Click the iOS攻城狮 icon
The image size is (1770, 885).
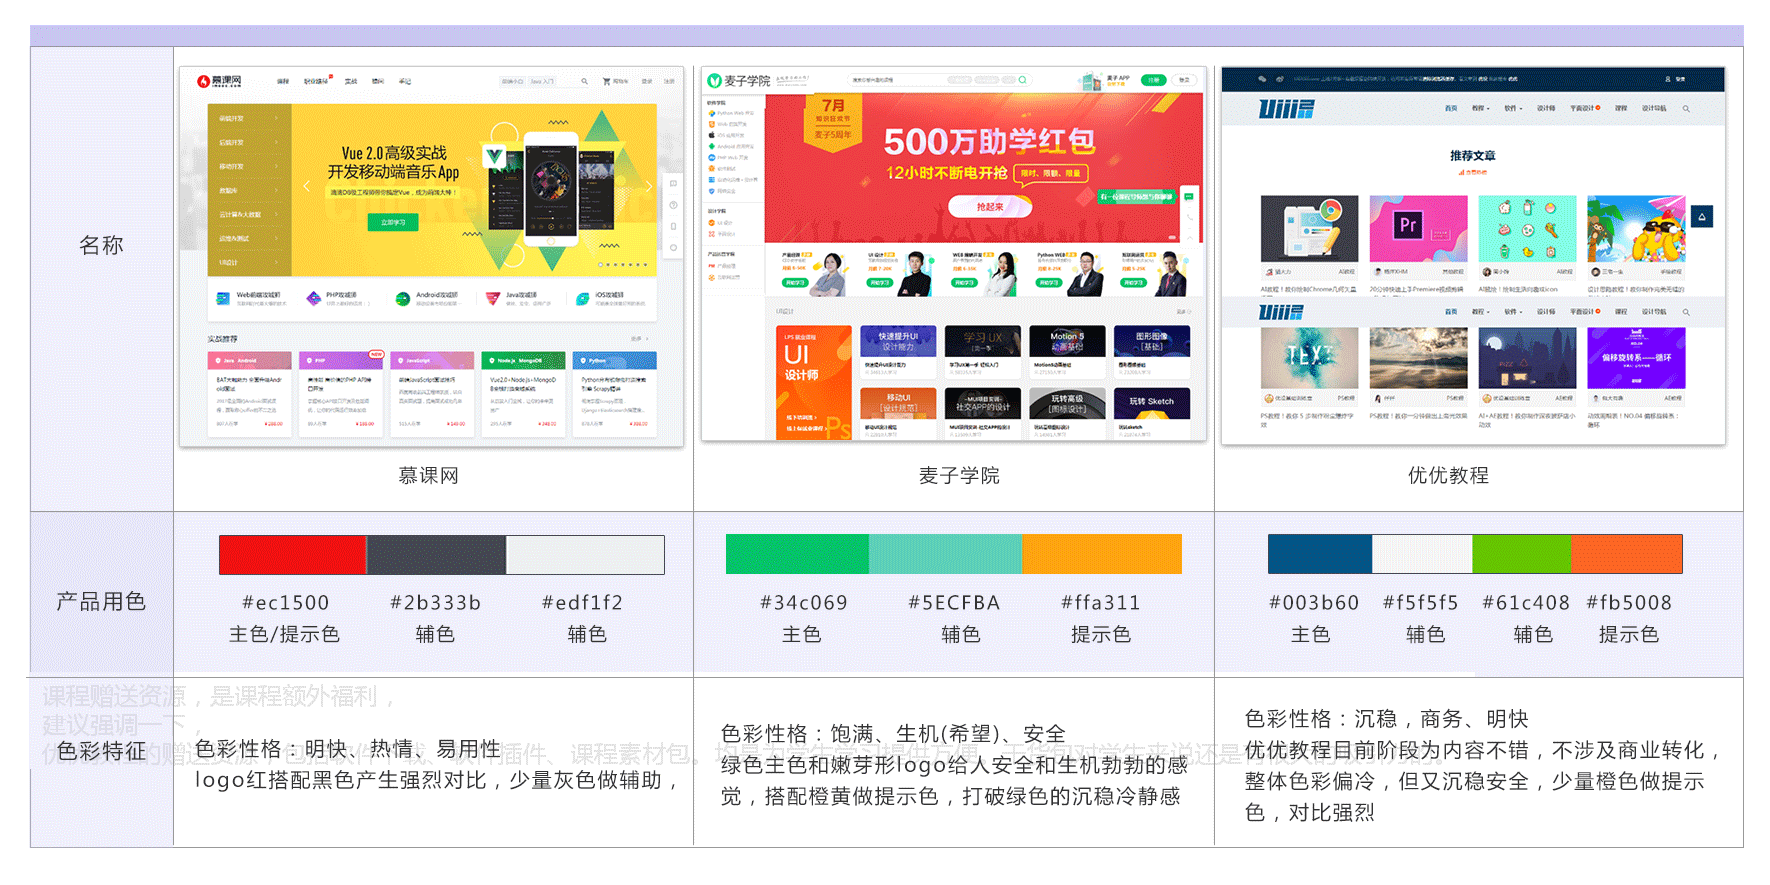coord(583,298)
